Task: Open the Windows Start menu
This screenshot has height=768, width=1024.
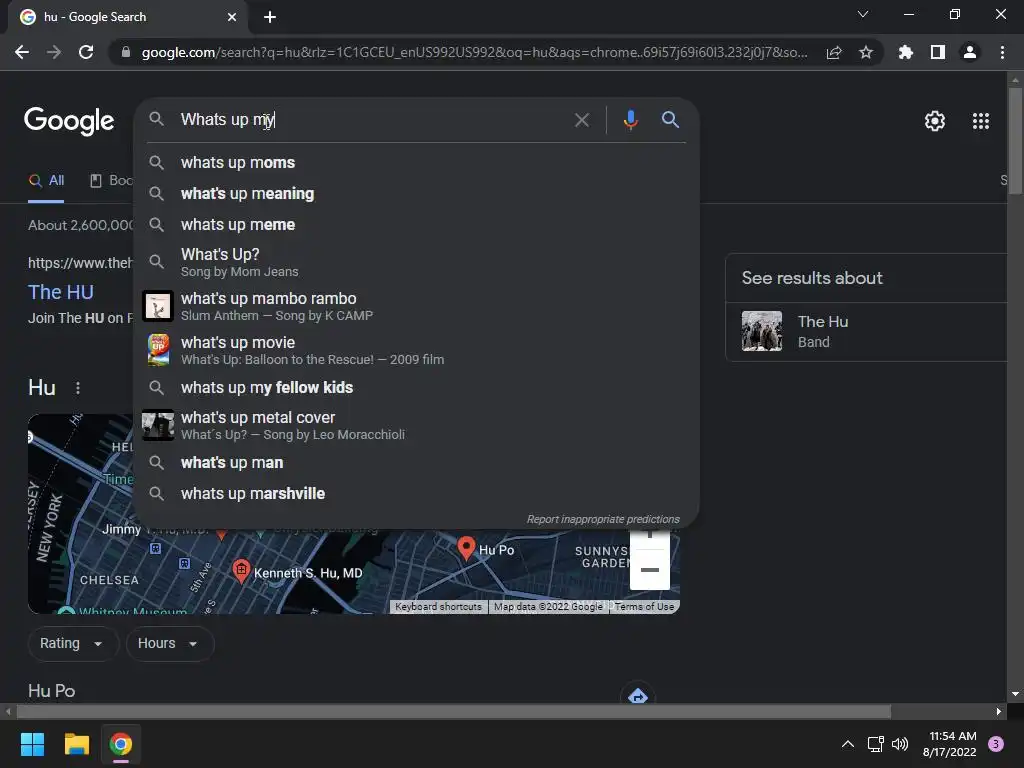Action: coord(32,744)
